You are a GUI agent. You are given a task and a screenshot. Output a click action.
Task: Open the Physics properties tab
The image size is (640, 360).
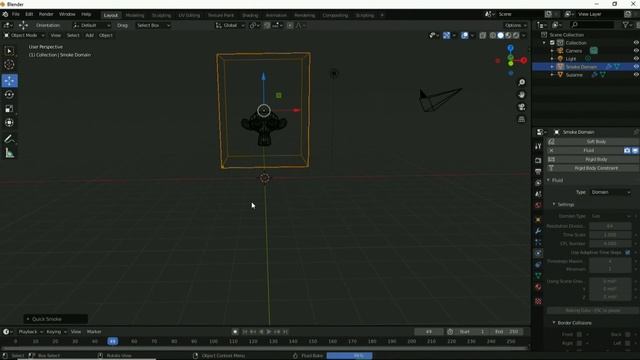[538, 253]
